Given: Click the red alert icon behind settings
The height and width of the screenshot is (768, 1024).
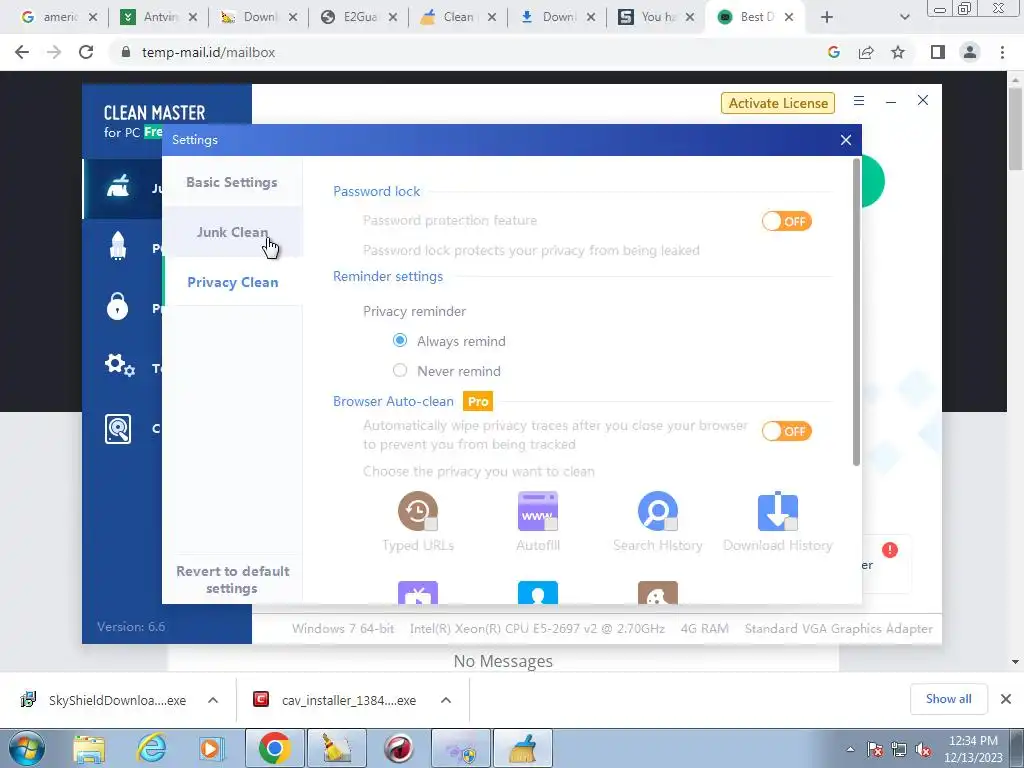Looking at the screenshot, I should point(889,550).
